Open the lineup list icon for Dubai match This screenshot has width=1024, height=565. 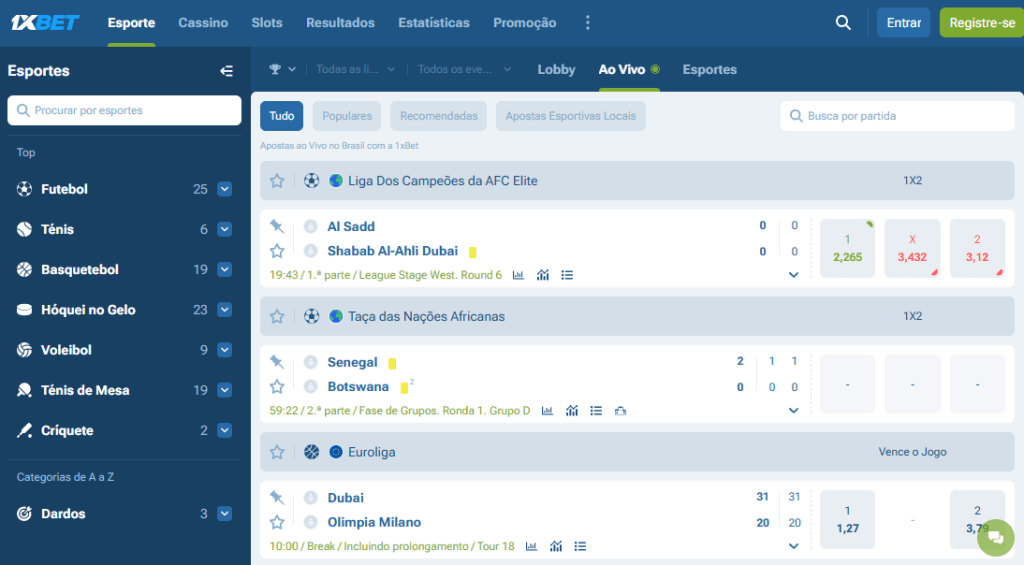580,547
